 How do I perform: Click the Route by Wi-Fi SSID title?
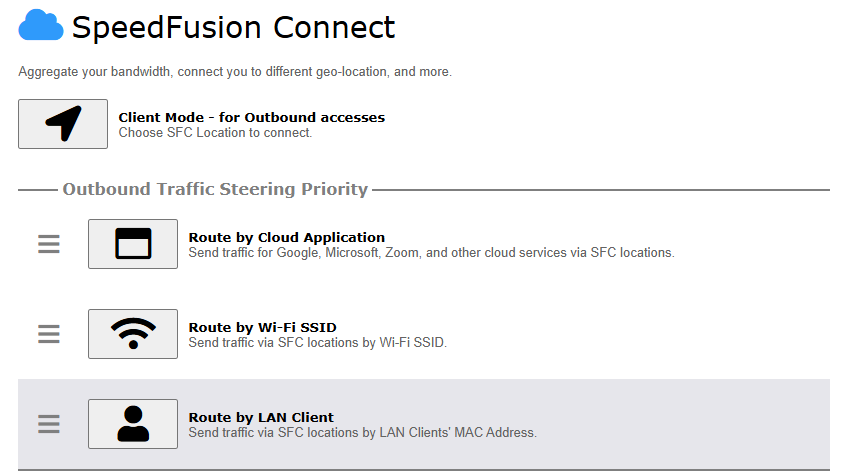[262, 327]
